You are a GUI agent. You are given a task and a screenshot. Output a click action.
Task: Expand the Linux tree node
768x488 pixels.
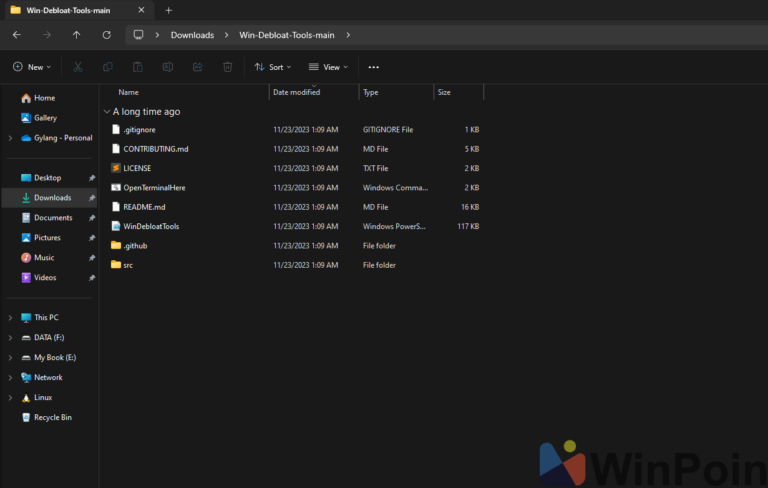[10, 398]
